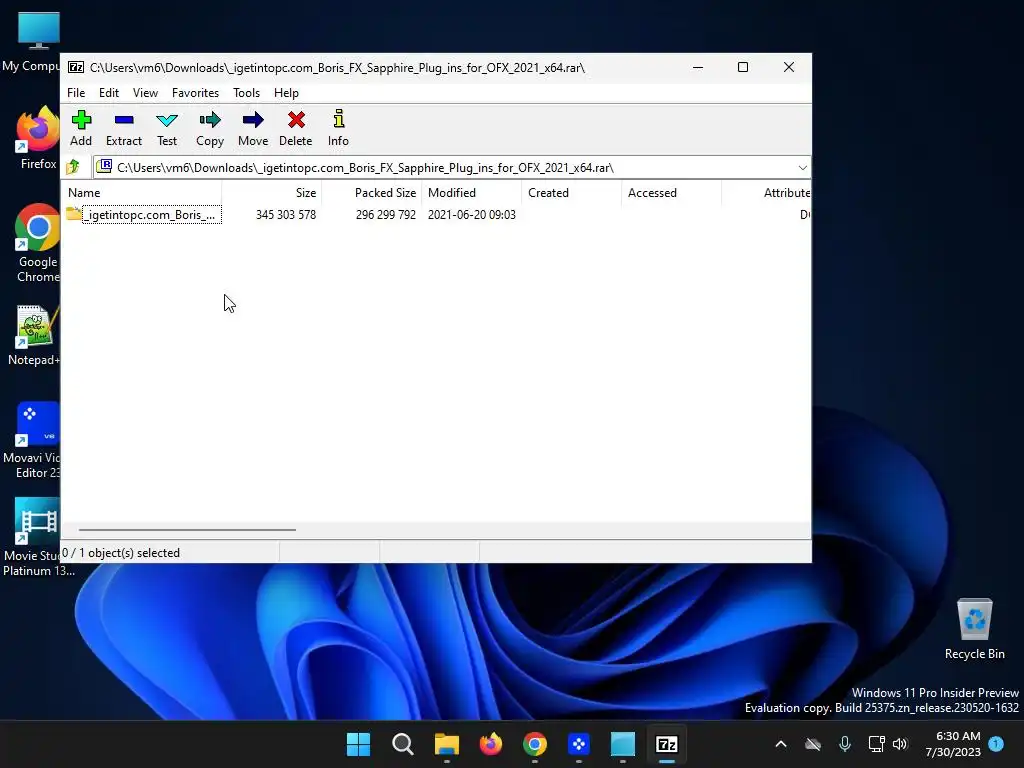This screenshot has height=768, width=1024.
Task: Select the Google Chrome desktop shortcut
Action: coord(37,243)
